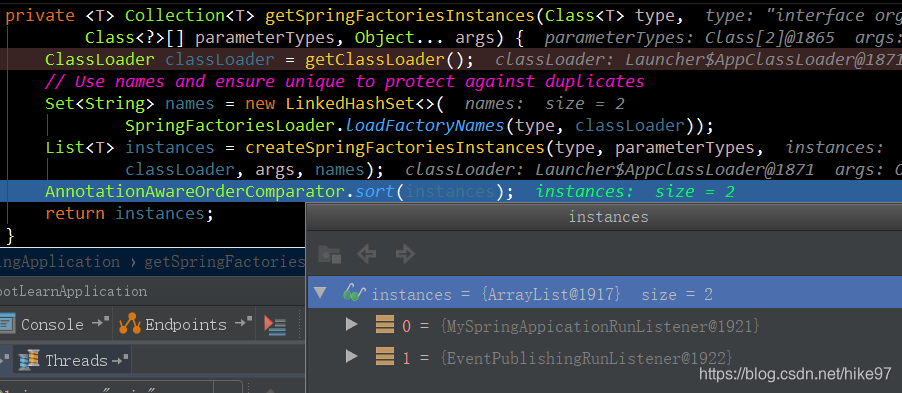Viewport: 902px width, 393px height.
Task: Click the list icon of element 1
Action: click(x=384, y=357)
